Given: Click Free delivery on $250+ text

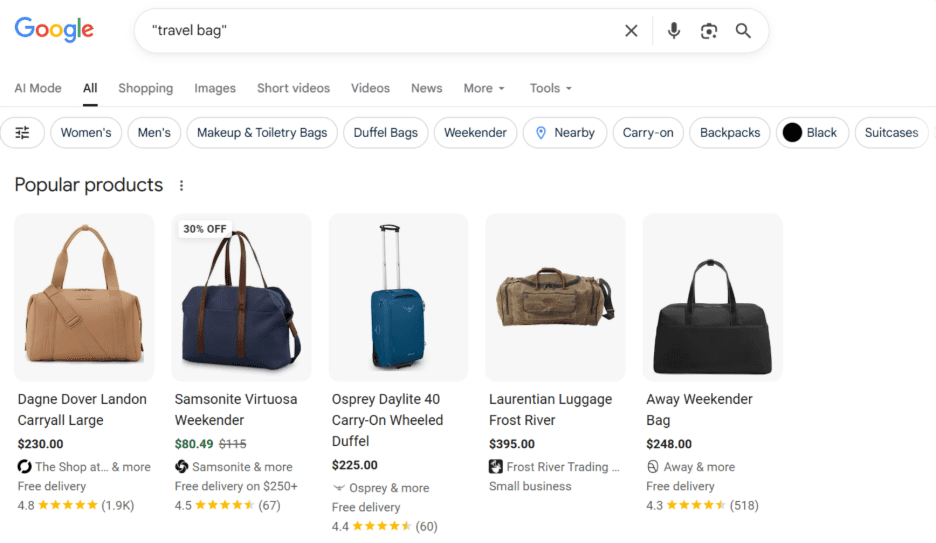Looking at the screenshot, I should [236, 486].
